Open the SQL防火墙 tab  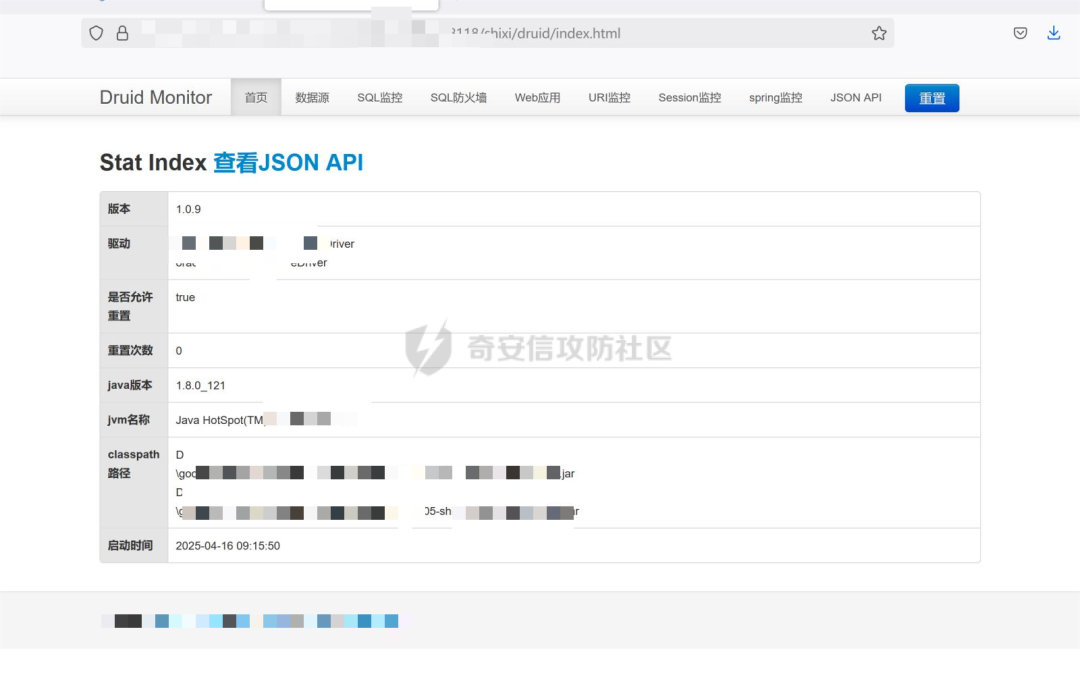click(x=459, y=98)
